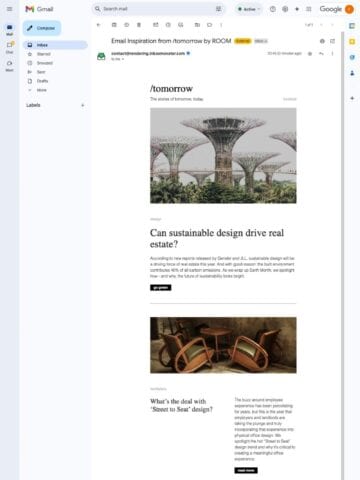The image size is (360, 480).
Task: Open email in a new window
Action: 332,41
